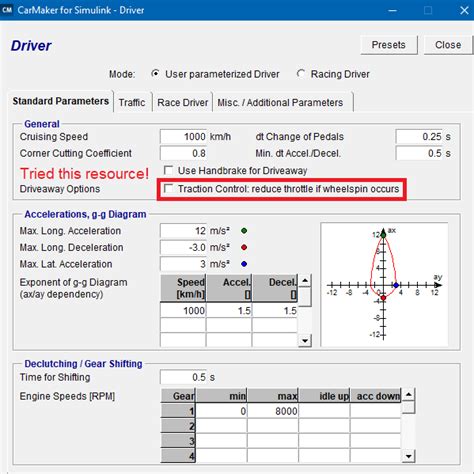Click the Gear column header
The image size is (474, 474).
click(x=178, y=396)
